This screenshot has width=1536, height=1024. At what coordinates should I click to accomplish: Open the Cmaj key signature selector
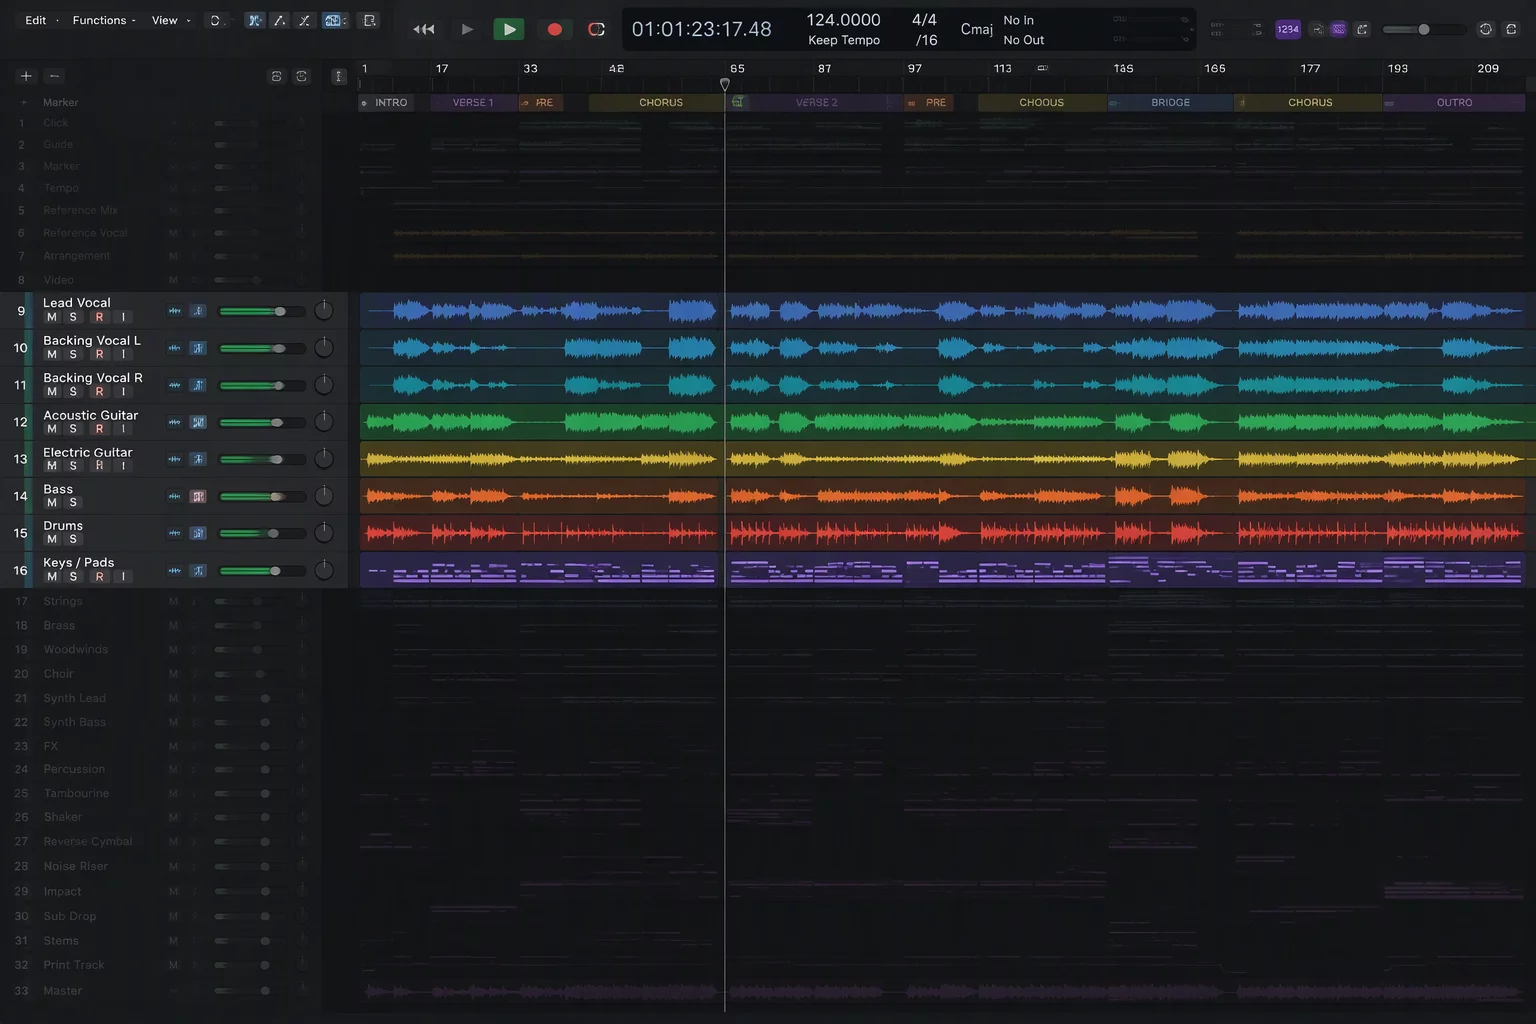[x=976, y=29]
